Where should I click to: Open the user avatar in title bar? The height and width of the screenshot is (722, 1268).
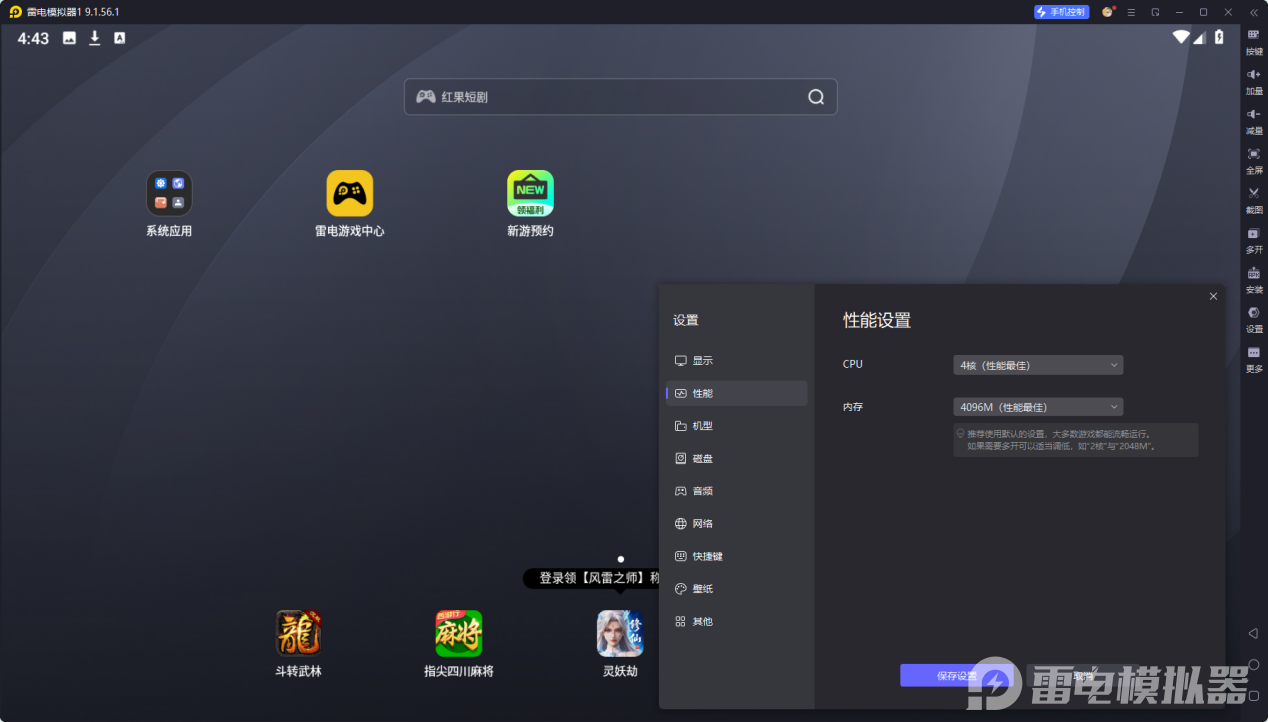pos(1108,12)
